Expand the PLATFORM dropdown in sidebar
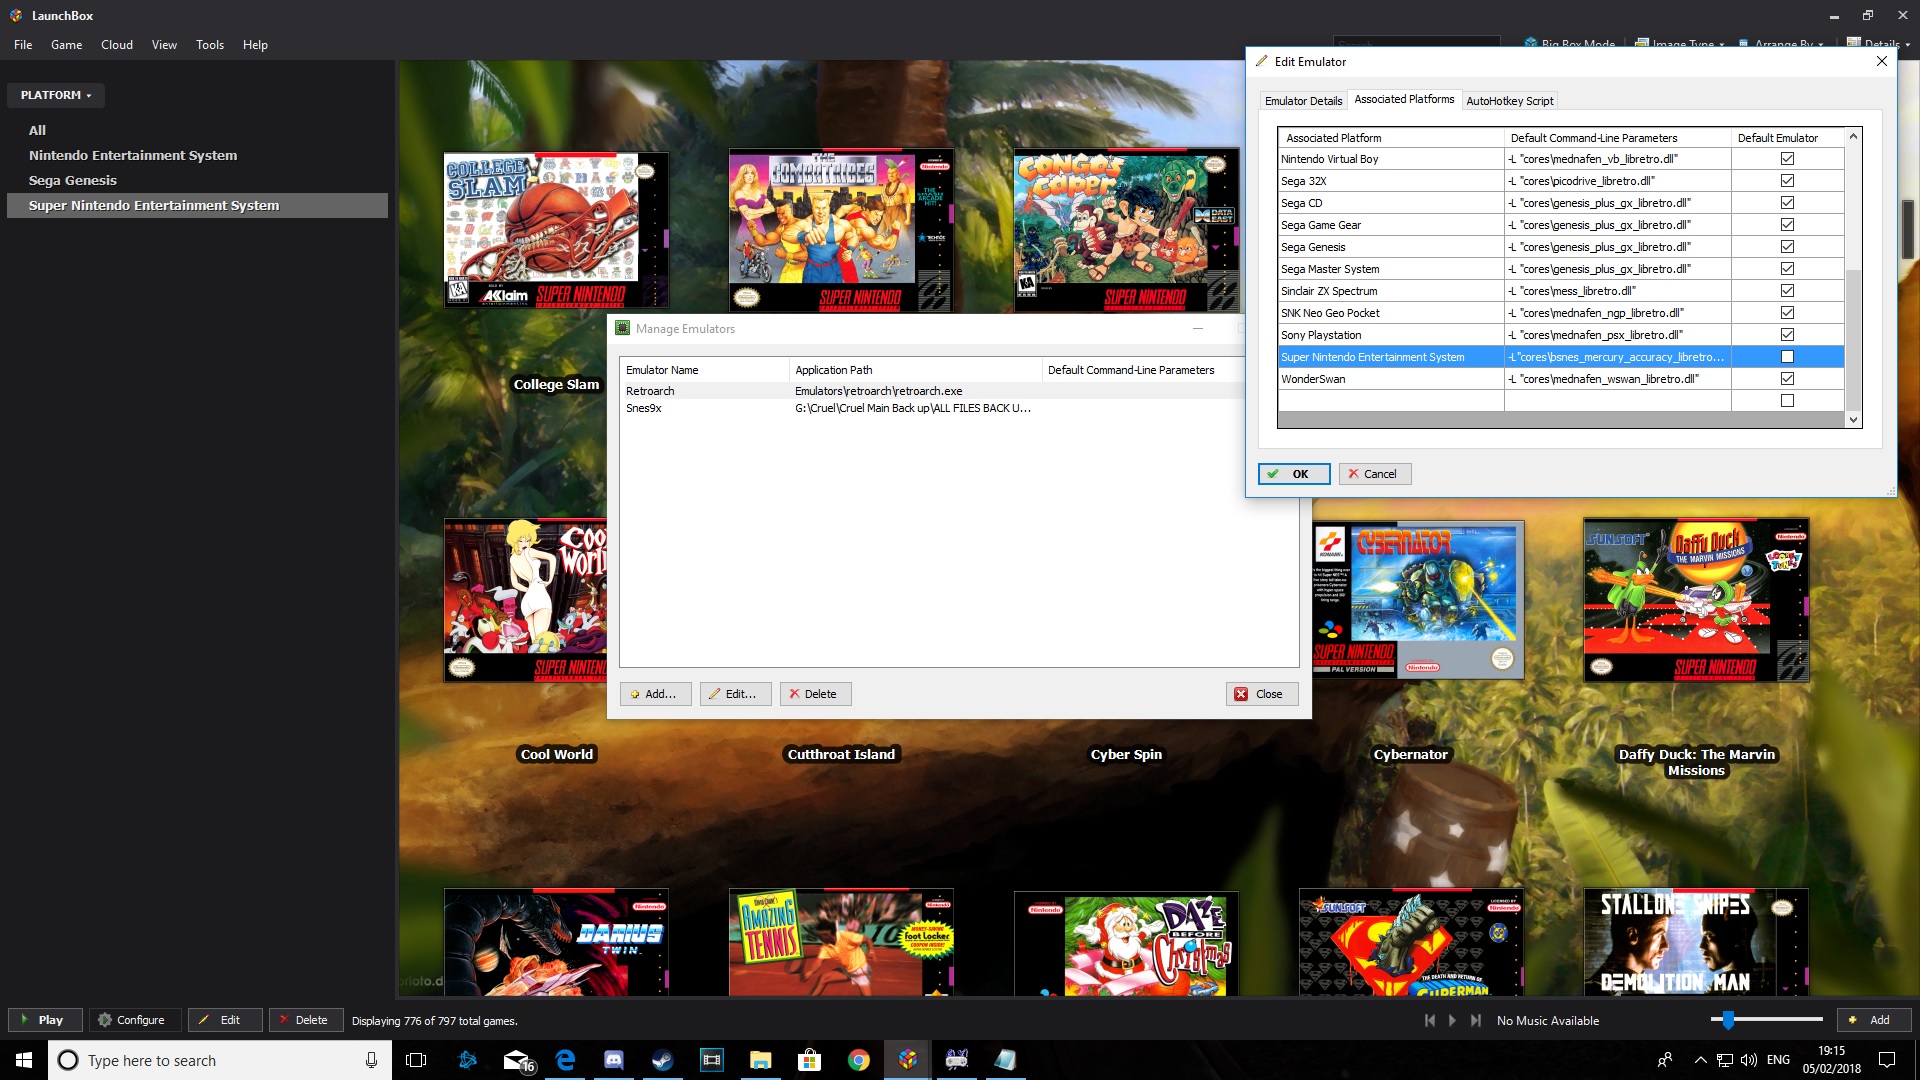Screen dimensions: 1920x1080 (56, 95)
